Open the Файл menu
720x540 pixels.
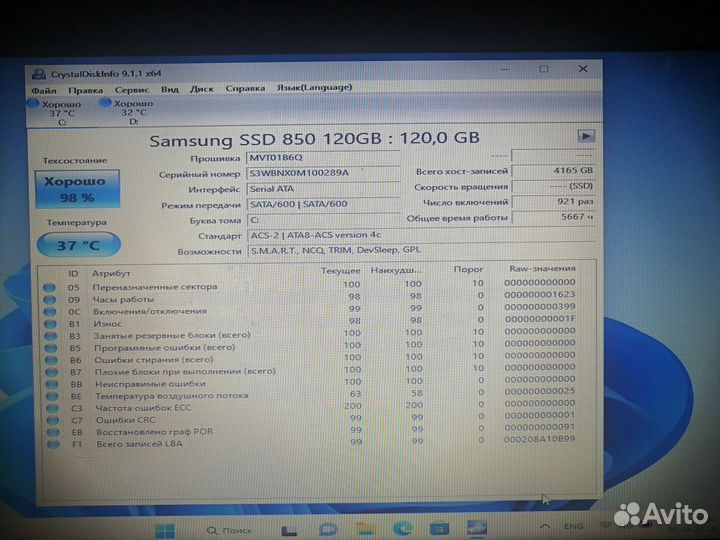pyautogui.click(x=44, y=90)
